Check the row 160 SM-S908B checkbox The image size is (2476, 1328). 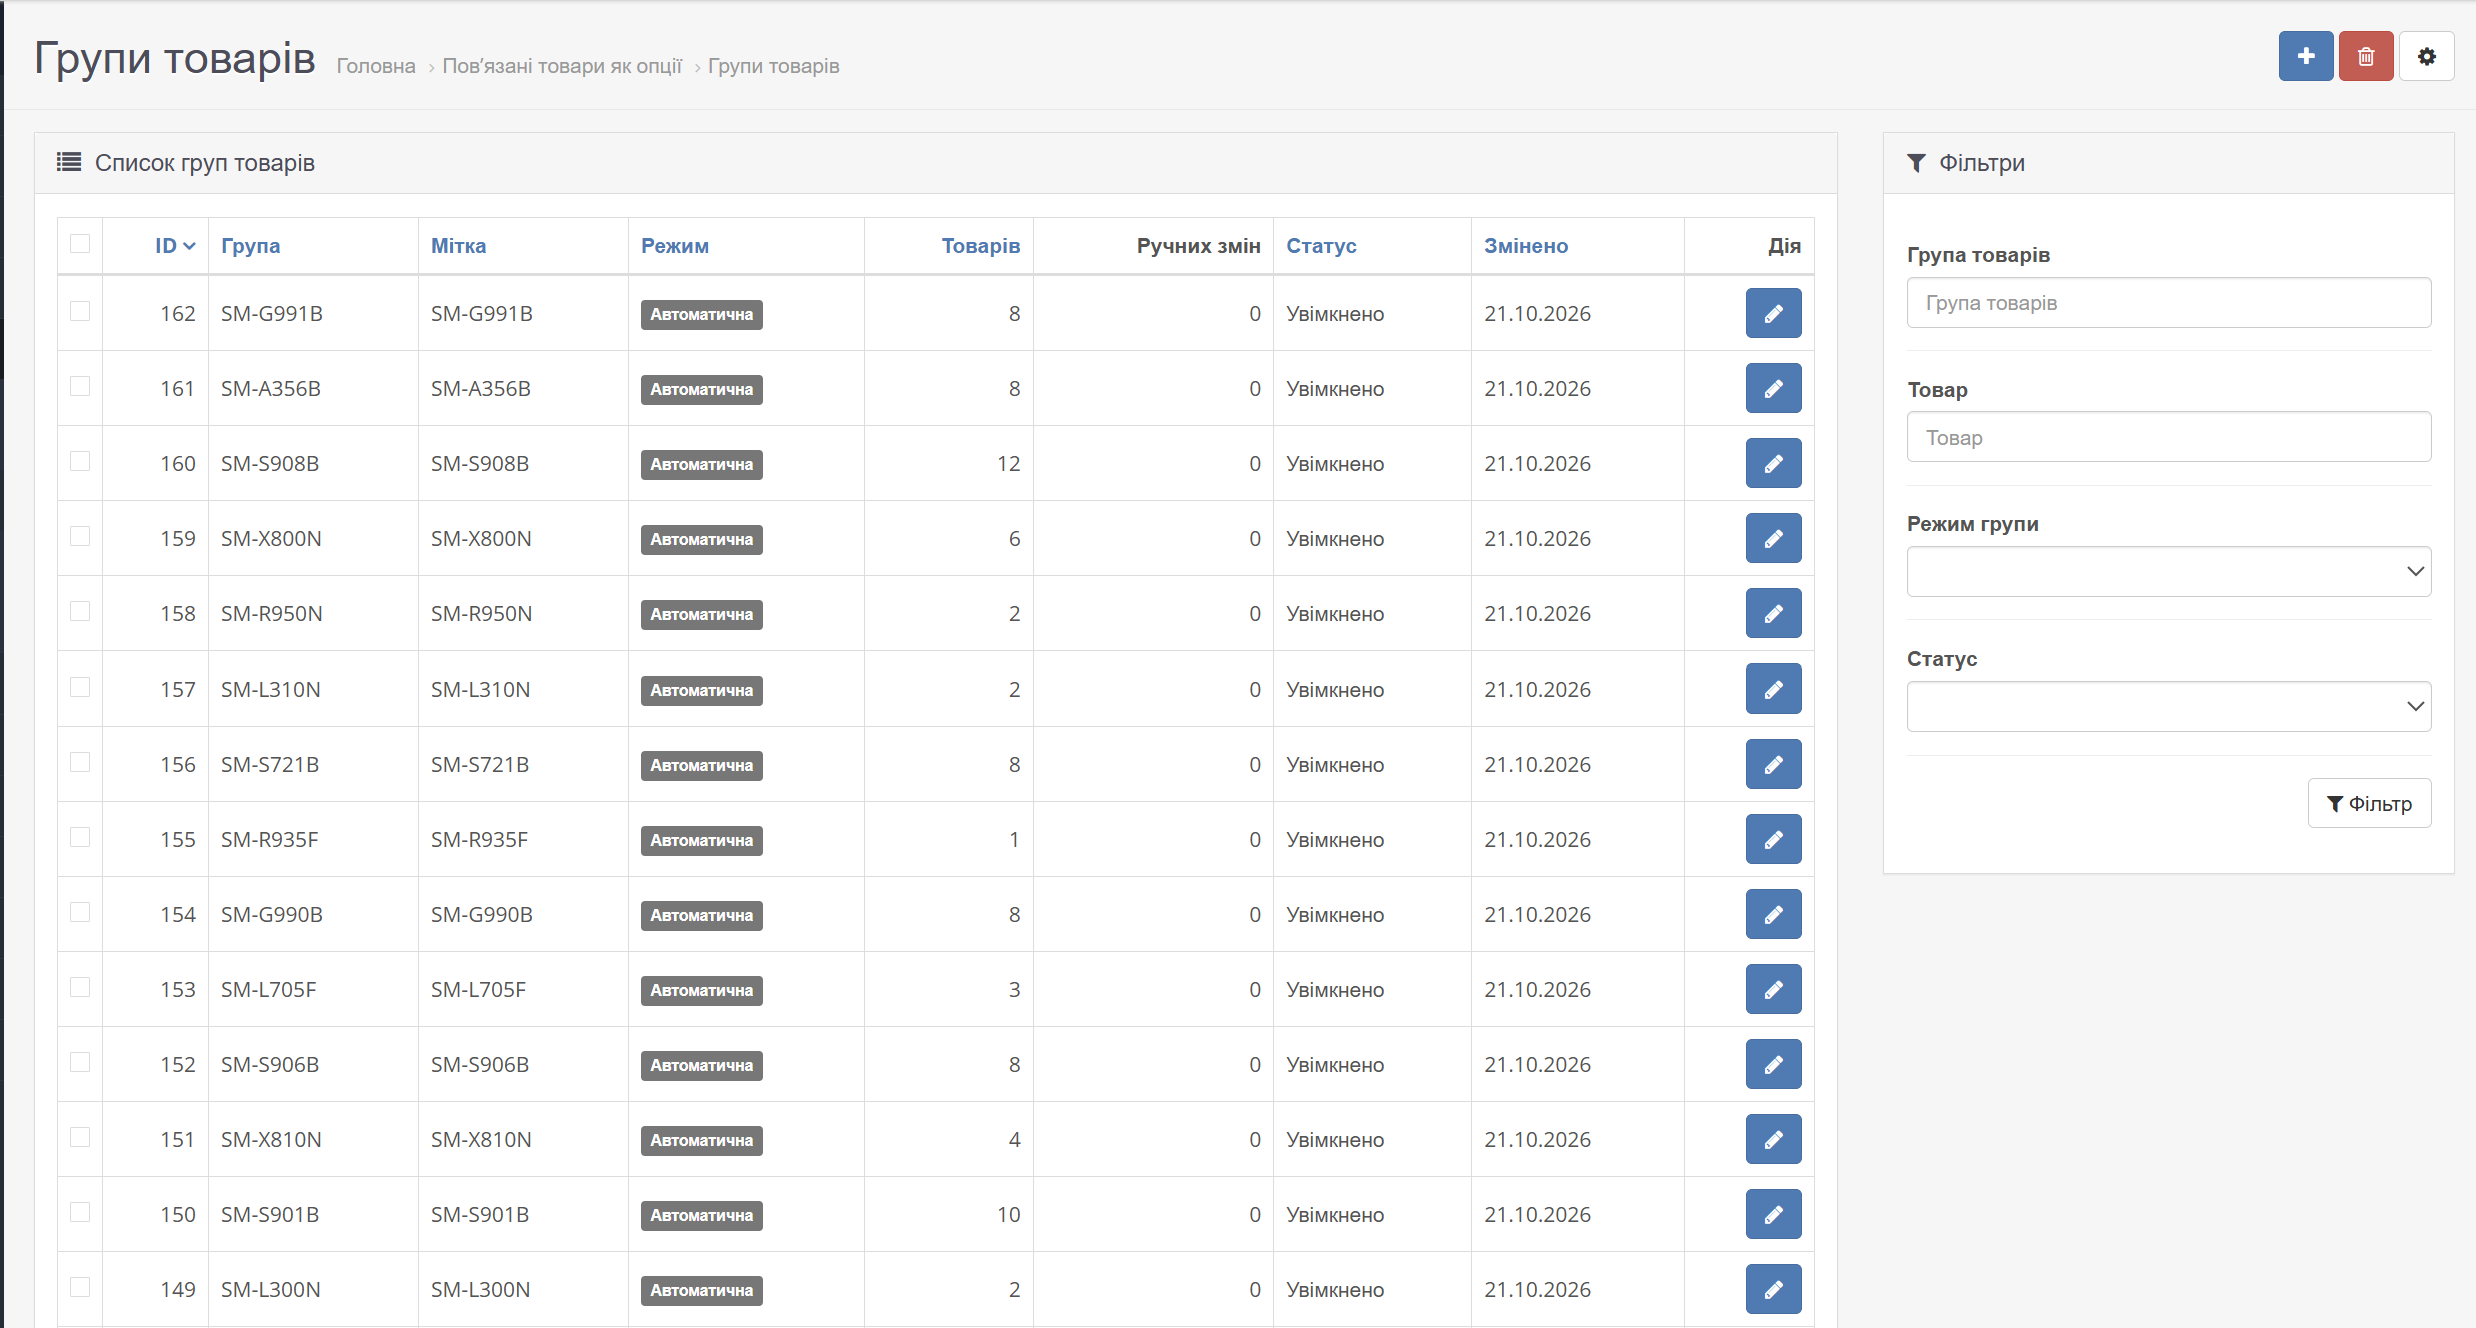80,461
